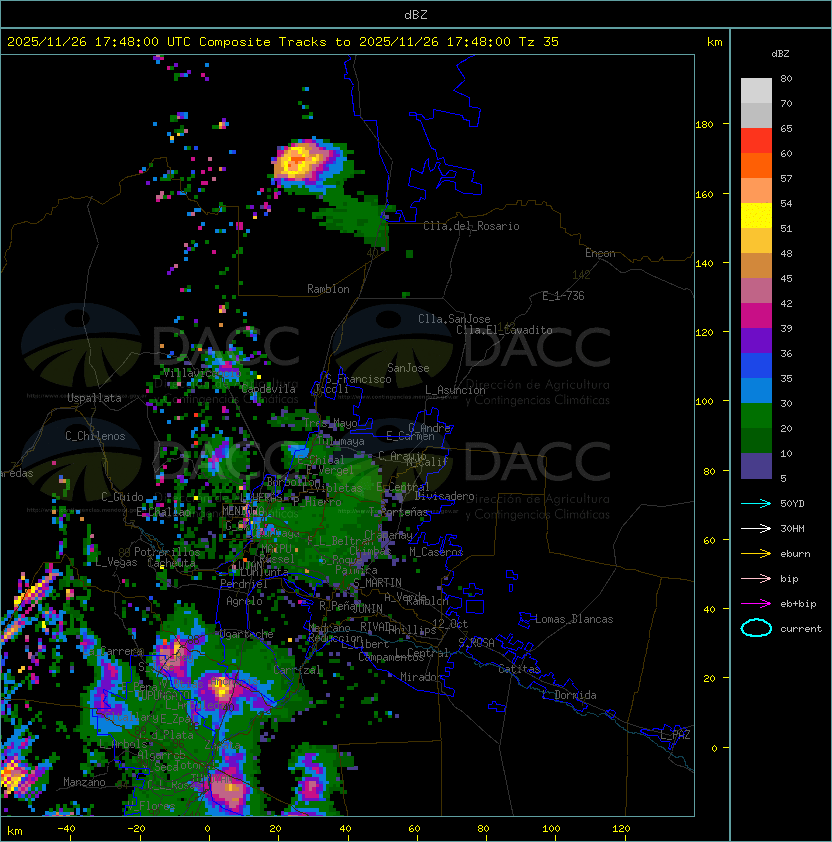Pick the purple swatch below 39 dBZ
Image resolution: width=832 pixels, height=842 pixels.
coord(756,340)
